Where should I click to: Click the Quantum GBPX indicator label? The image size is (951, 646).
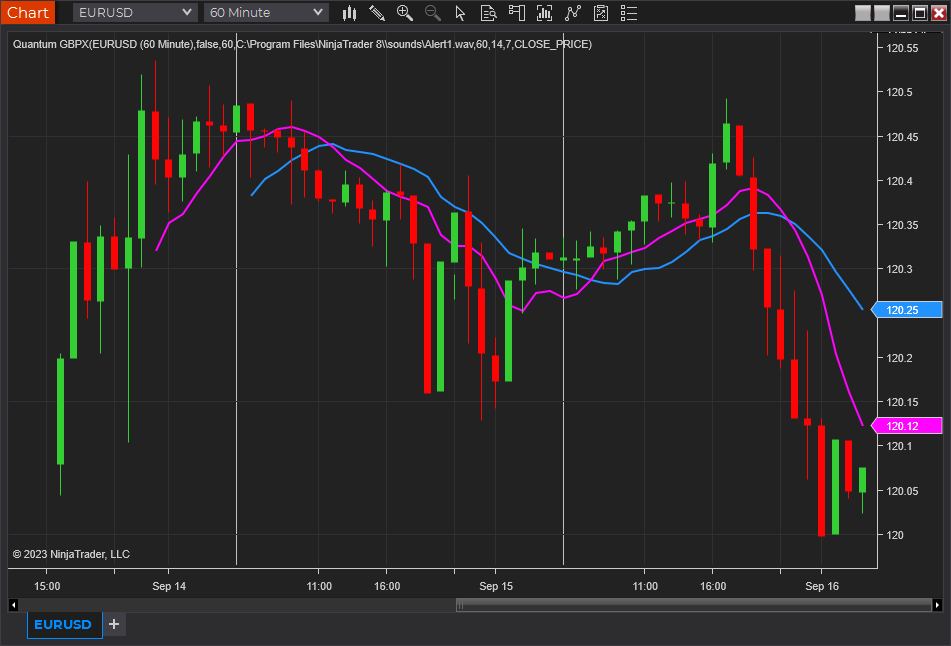point(302,44)
